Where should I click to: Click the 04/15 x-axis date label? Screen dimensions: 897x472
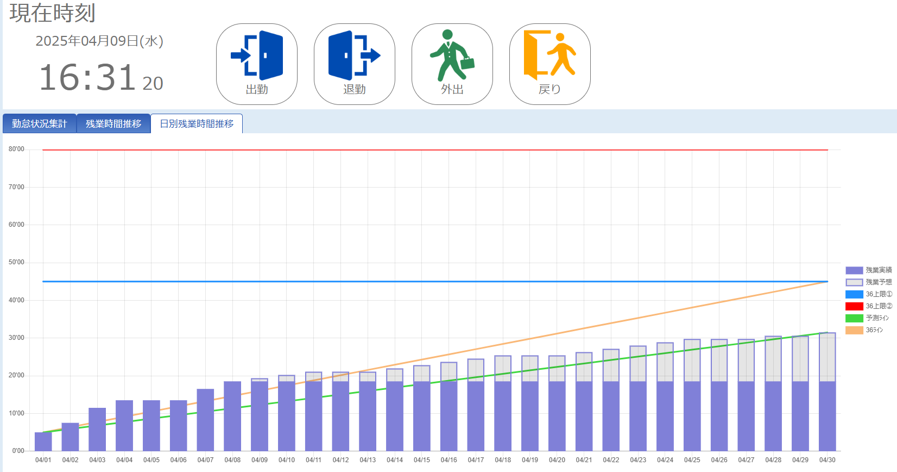422,460
